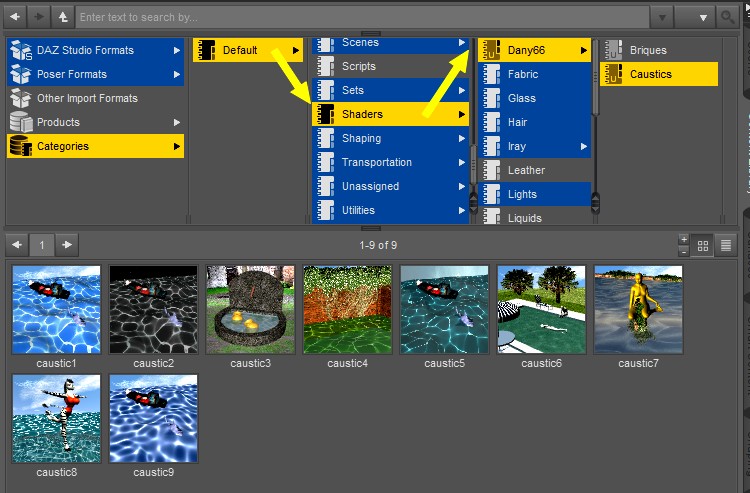This screenshot has width=750, height=493.
Task: Click the Default category tag icon
Action: tap(207, 50)
